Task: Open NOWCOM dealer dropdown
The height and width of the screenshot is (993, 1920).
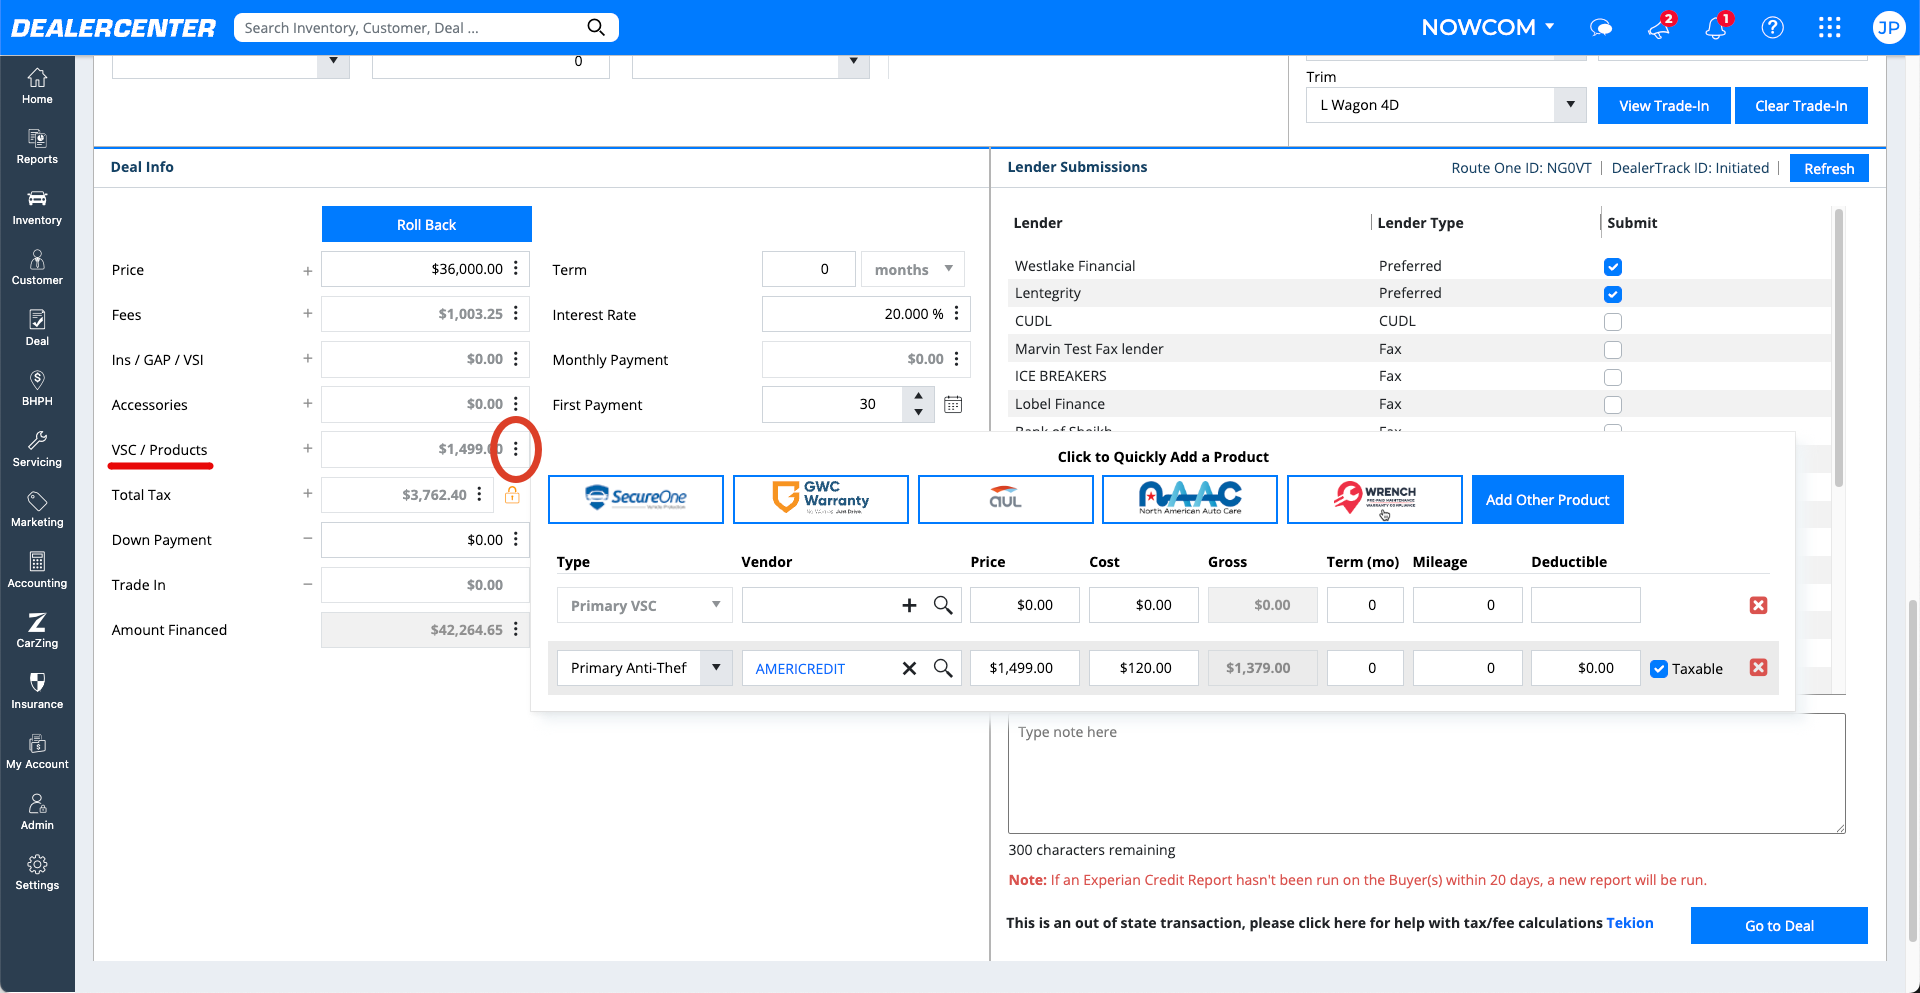Action: point(1487,28)
